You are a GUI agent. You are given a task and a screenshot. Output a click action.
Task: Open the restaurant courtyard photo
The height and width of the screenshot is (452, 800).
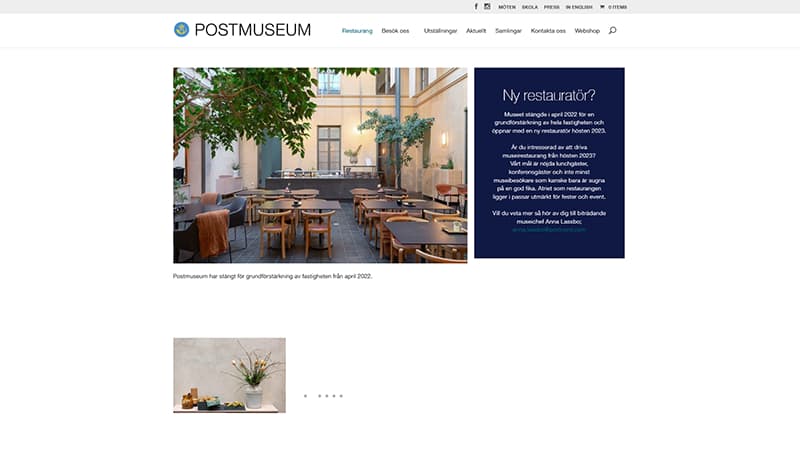[320, 165]
